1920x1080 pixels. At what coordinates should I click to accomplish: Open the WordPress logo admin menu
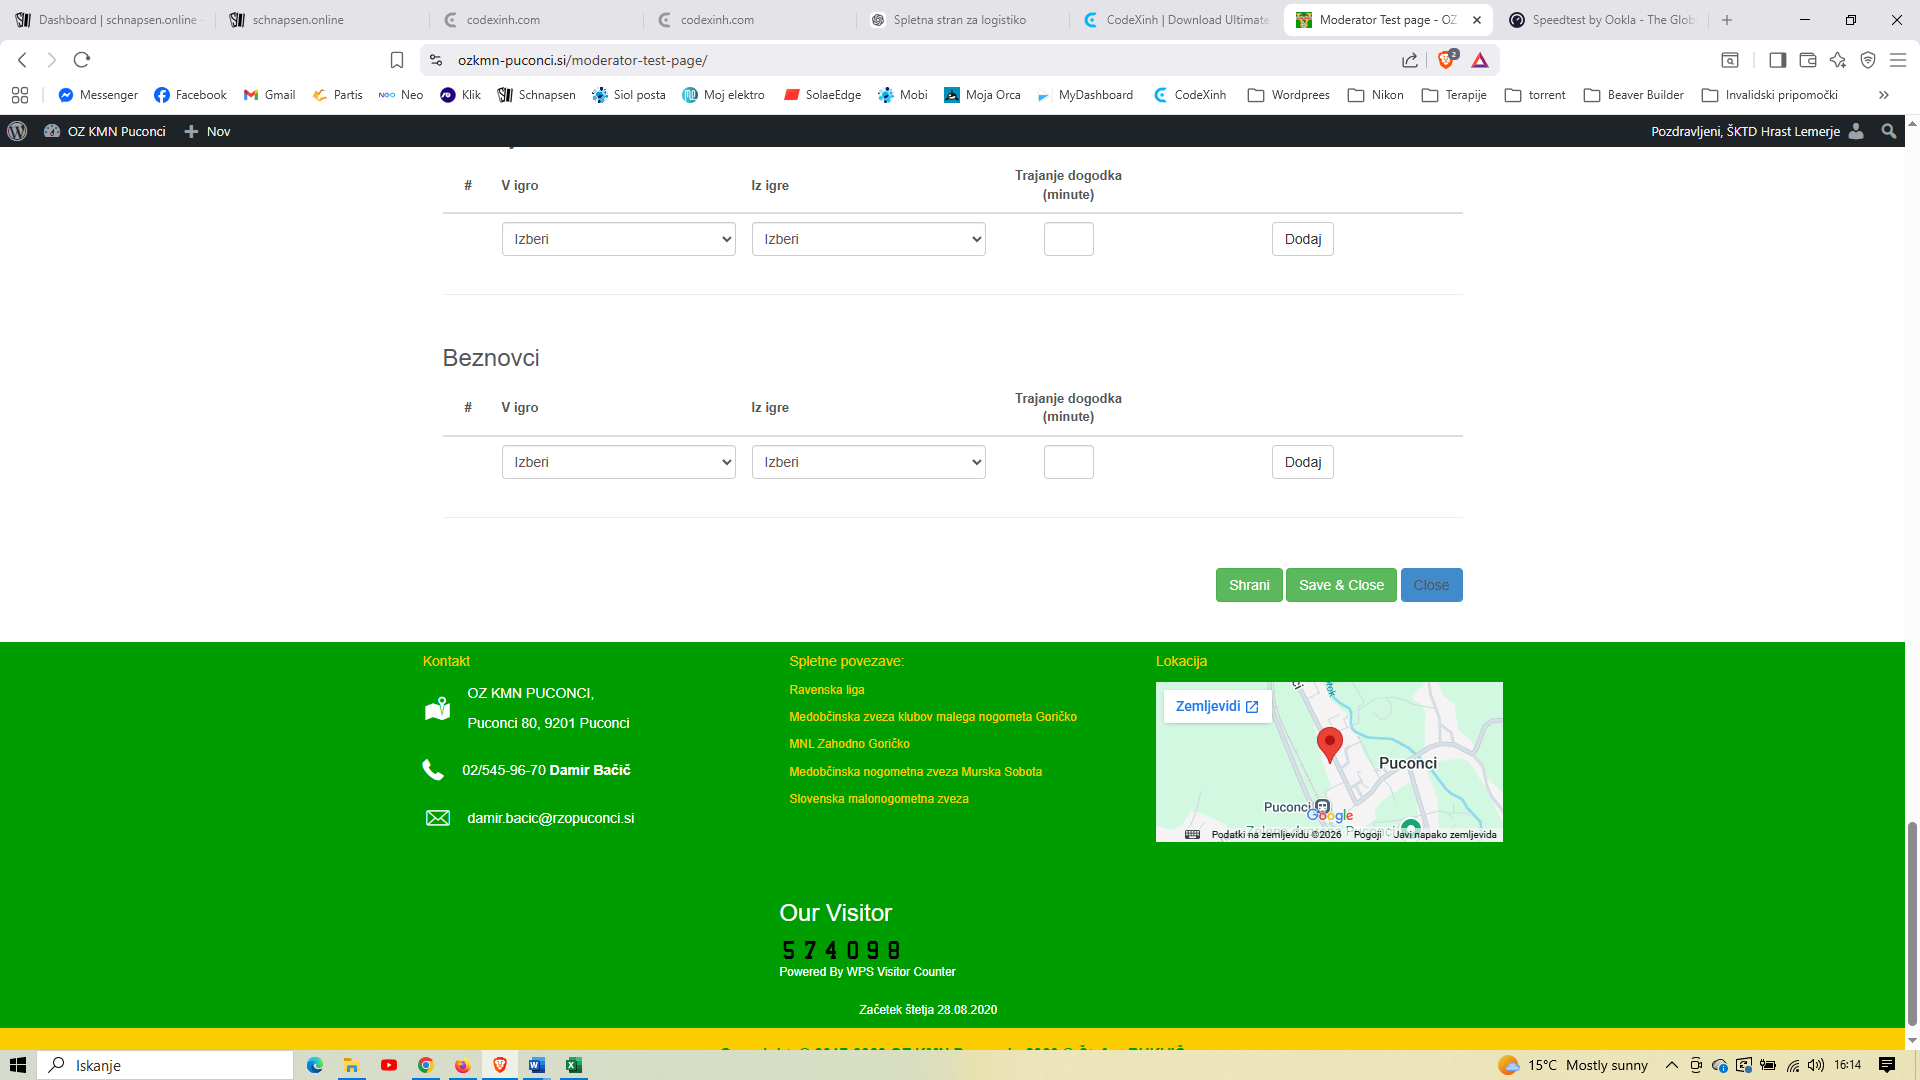pyautogui.click(x=17, y=131)
